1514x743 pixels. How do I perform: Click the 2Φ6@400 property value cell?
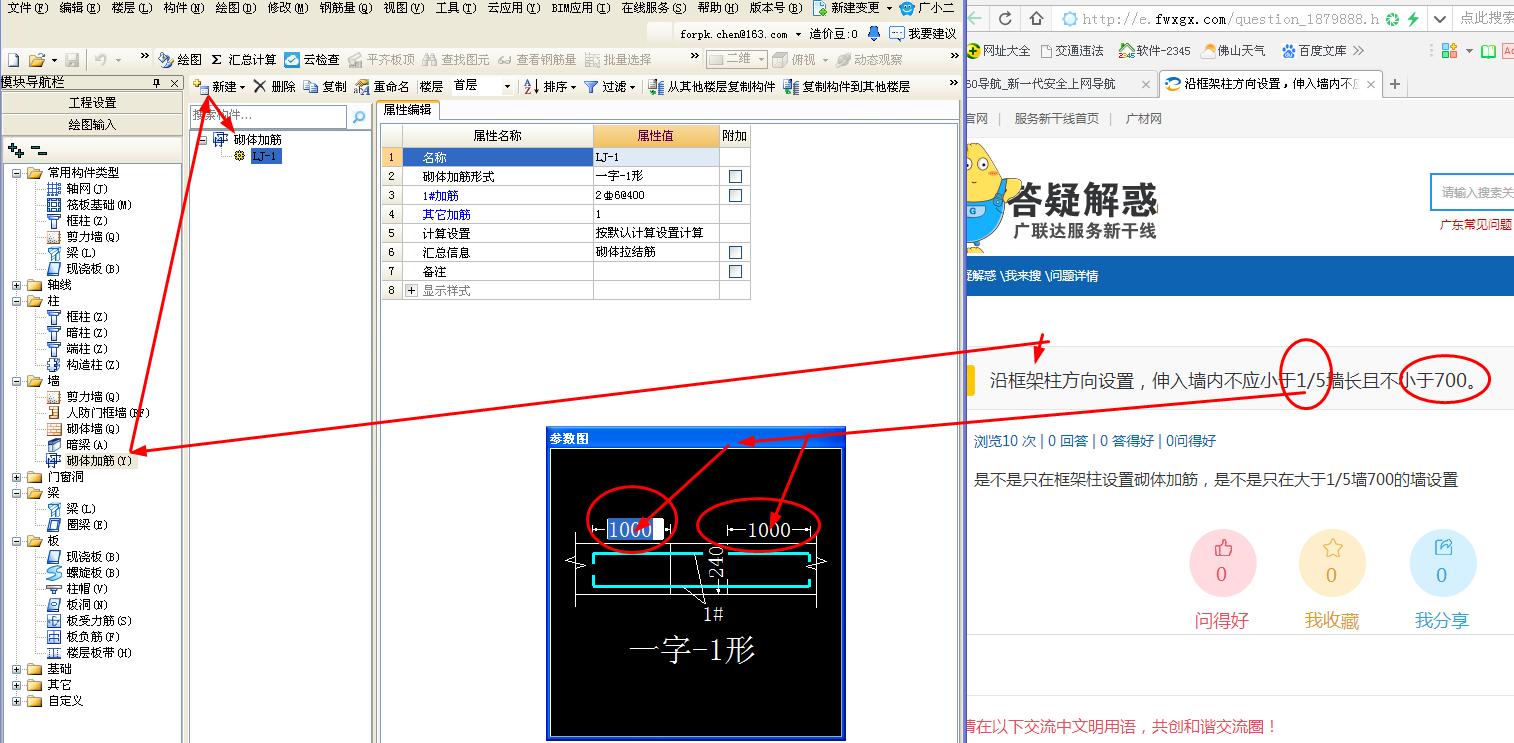tap(656, 195)
